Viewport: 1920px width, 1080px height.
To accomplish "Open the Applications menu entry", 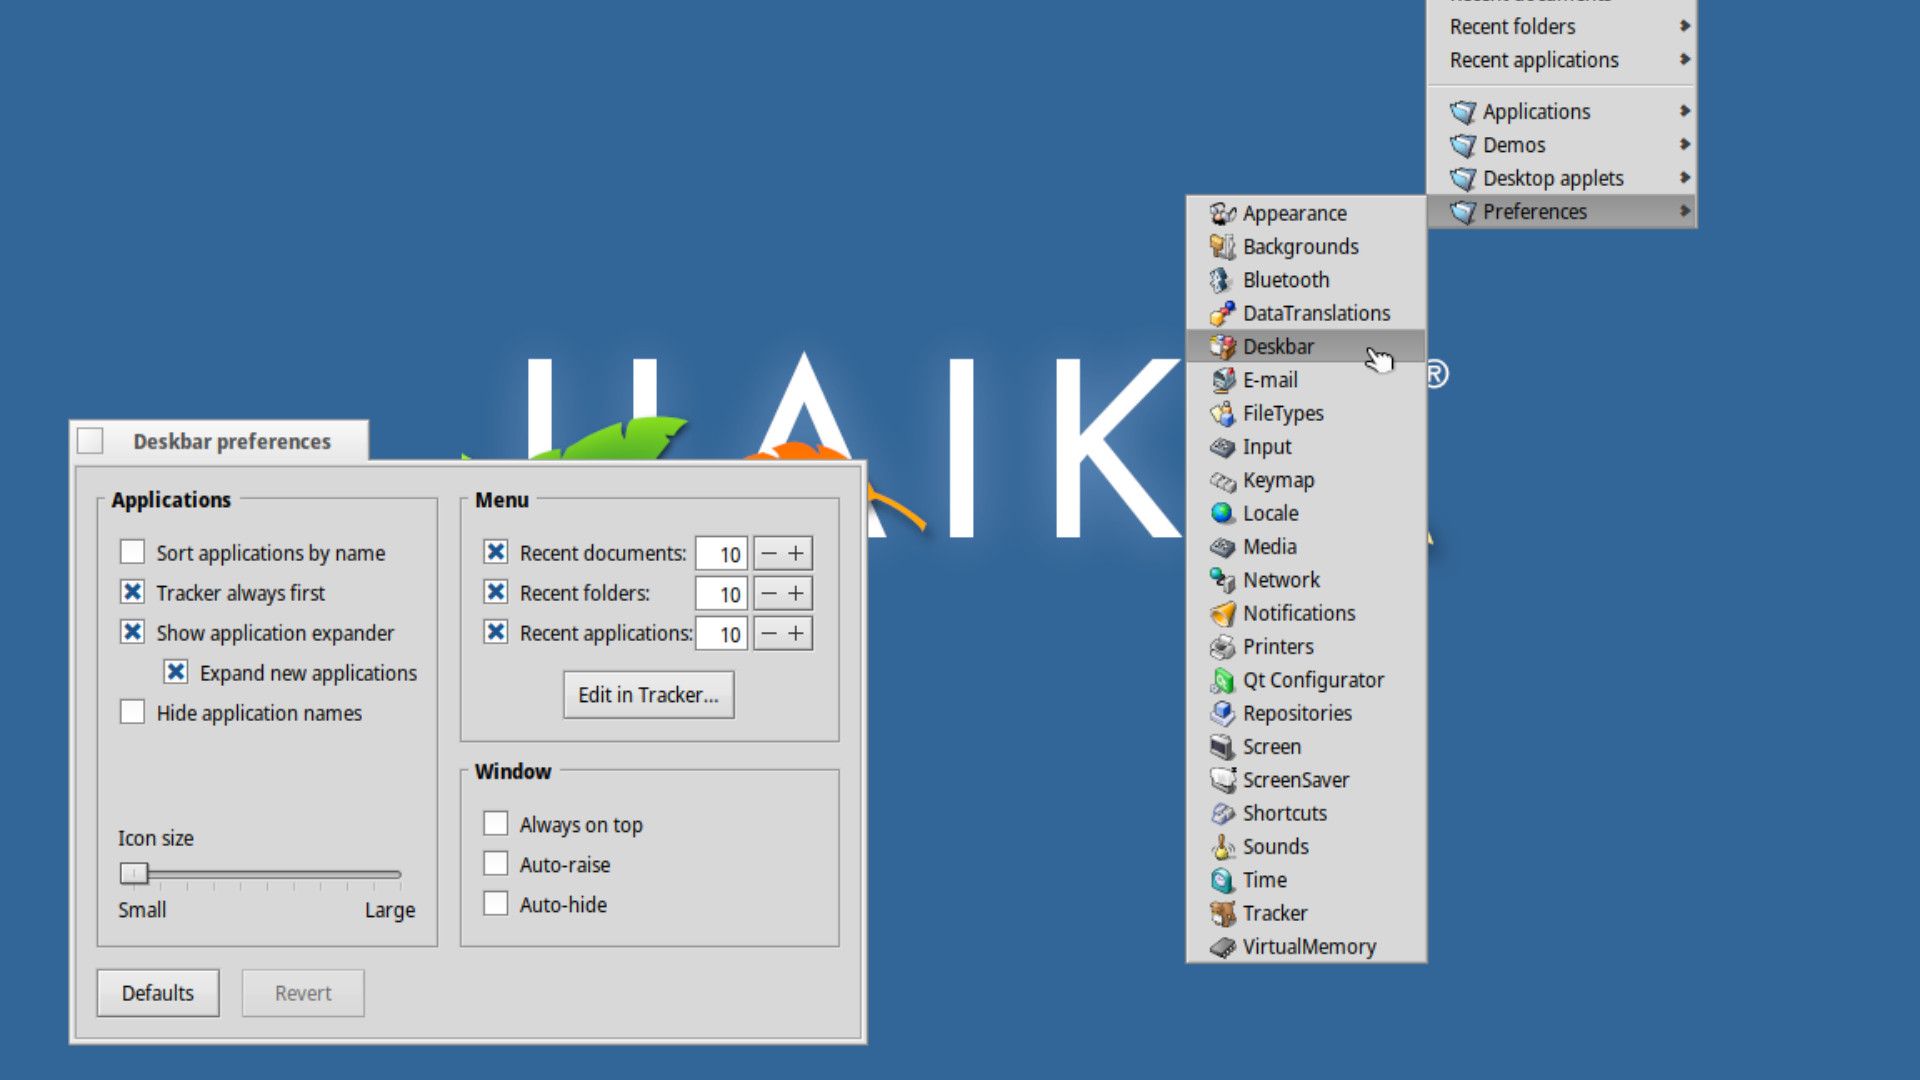I will coord(1561,111).
